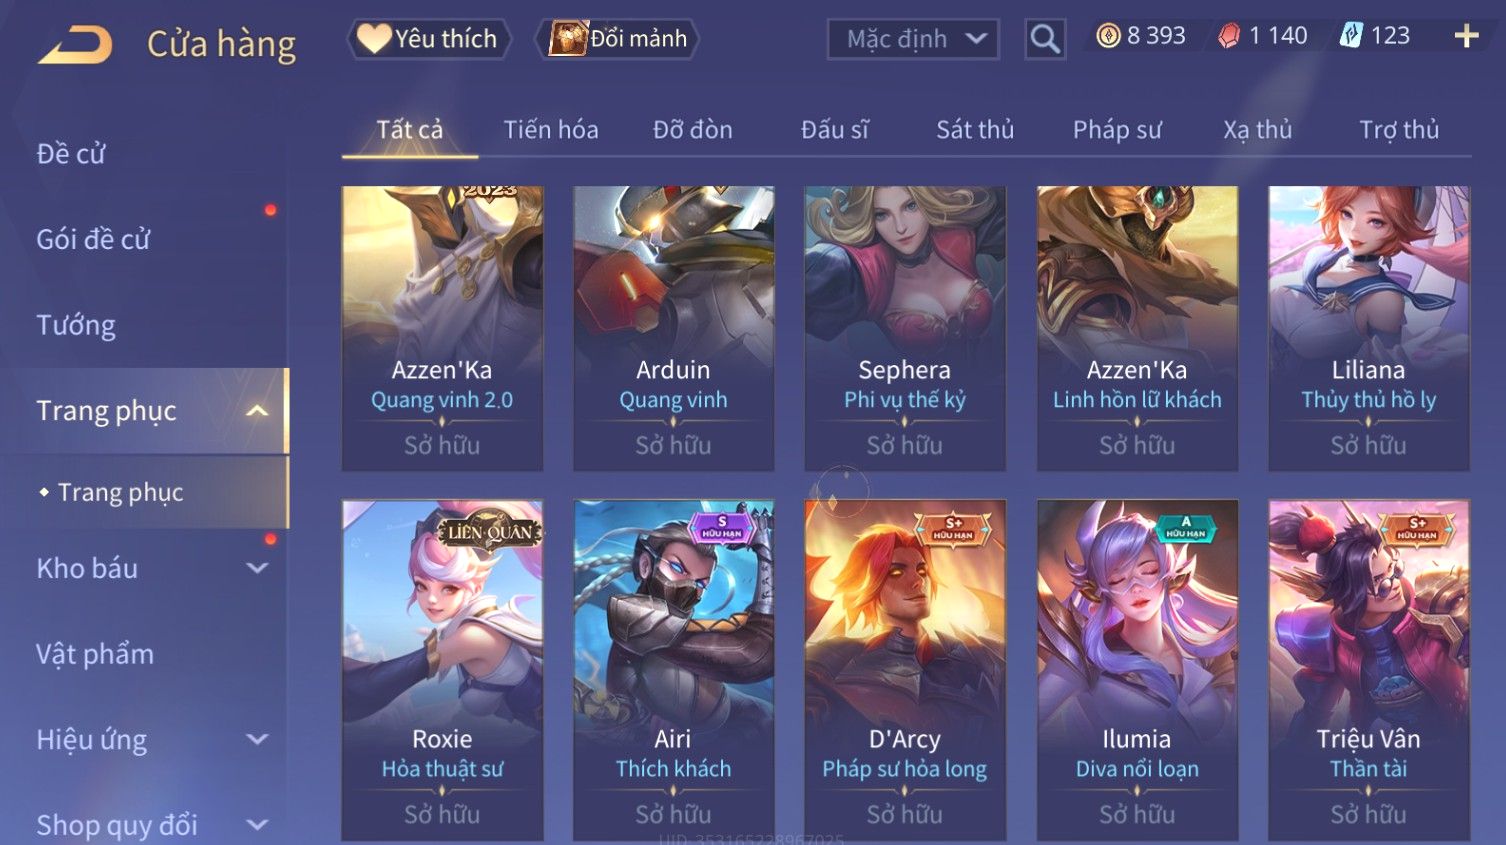
Task: Open Yêu thích favorites heart button
Action: pyautogui.click(x=429, y=39)
